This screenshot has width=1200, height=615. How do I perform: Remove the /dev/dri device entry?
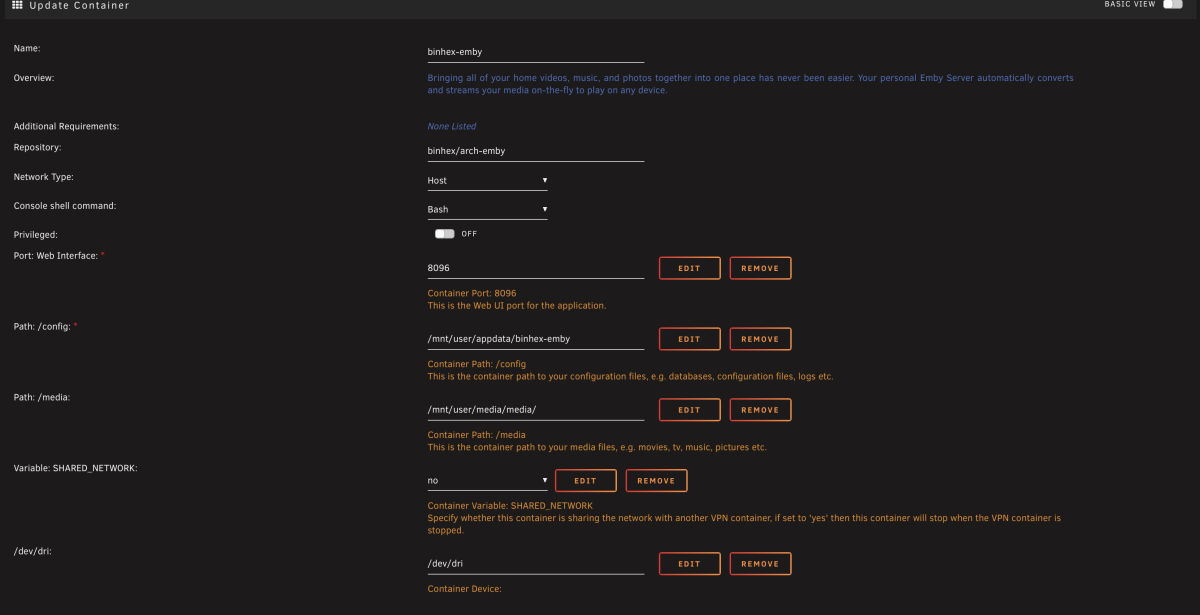pos(760,563)
